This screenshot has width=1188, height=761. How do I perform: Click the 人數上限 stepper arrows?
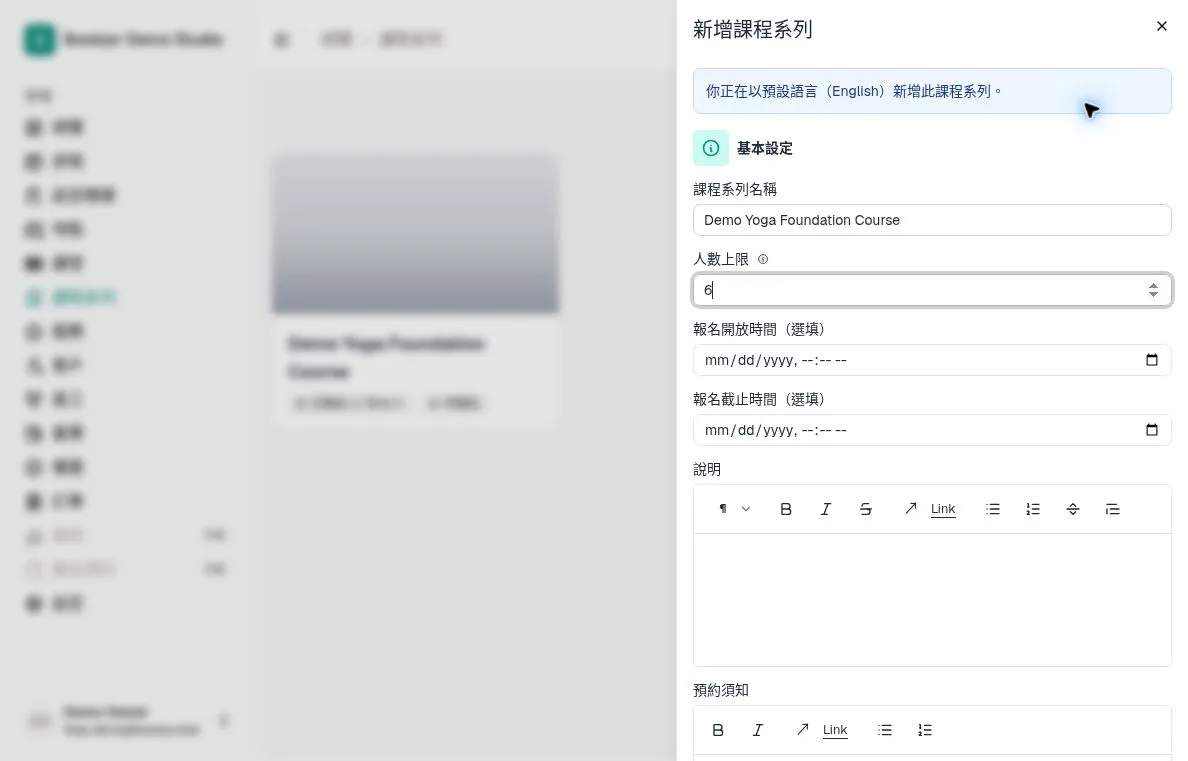click(x=1152, y=290)
